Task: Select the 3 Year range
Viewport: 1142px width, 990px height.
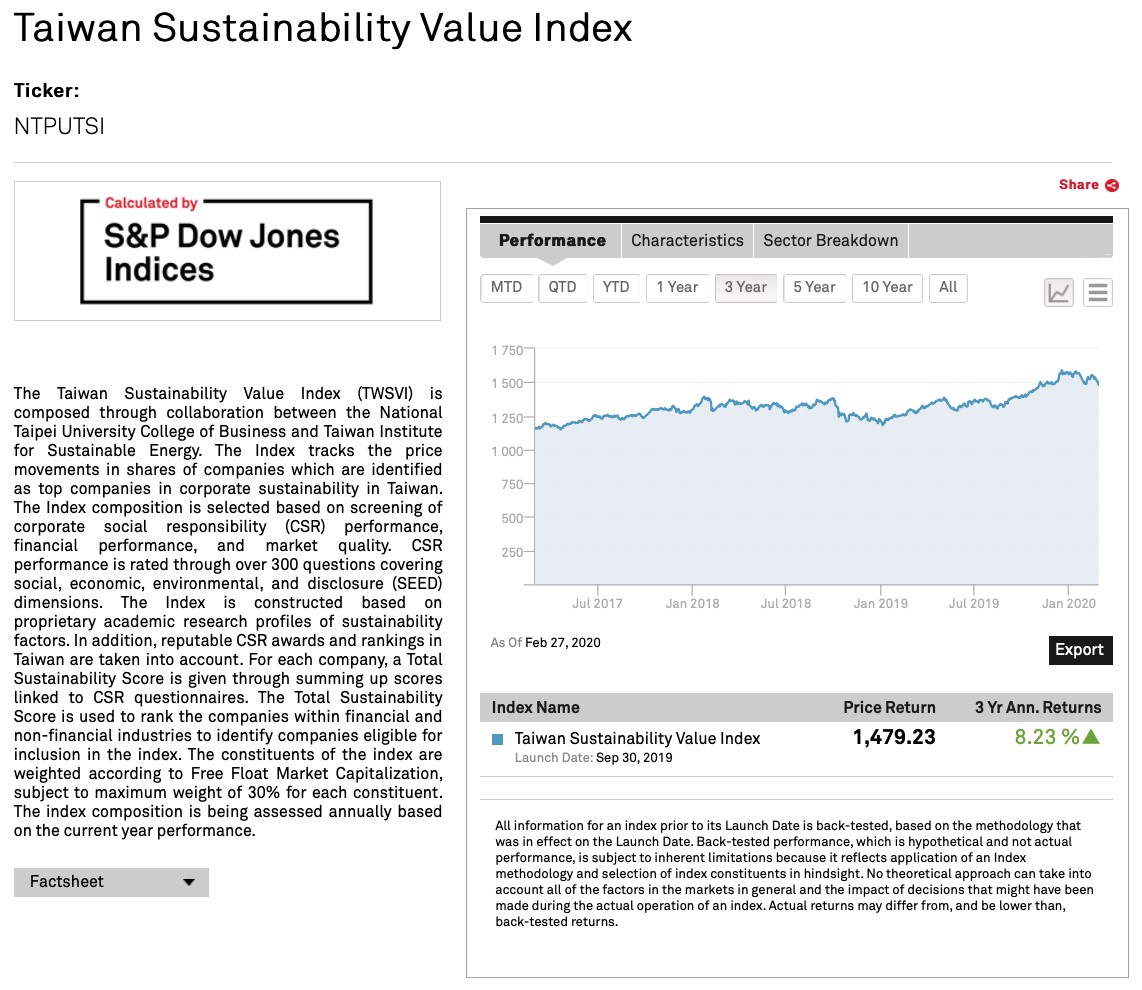Action: point(745,287)
